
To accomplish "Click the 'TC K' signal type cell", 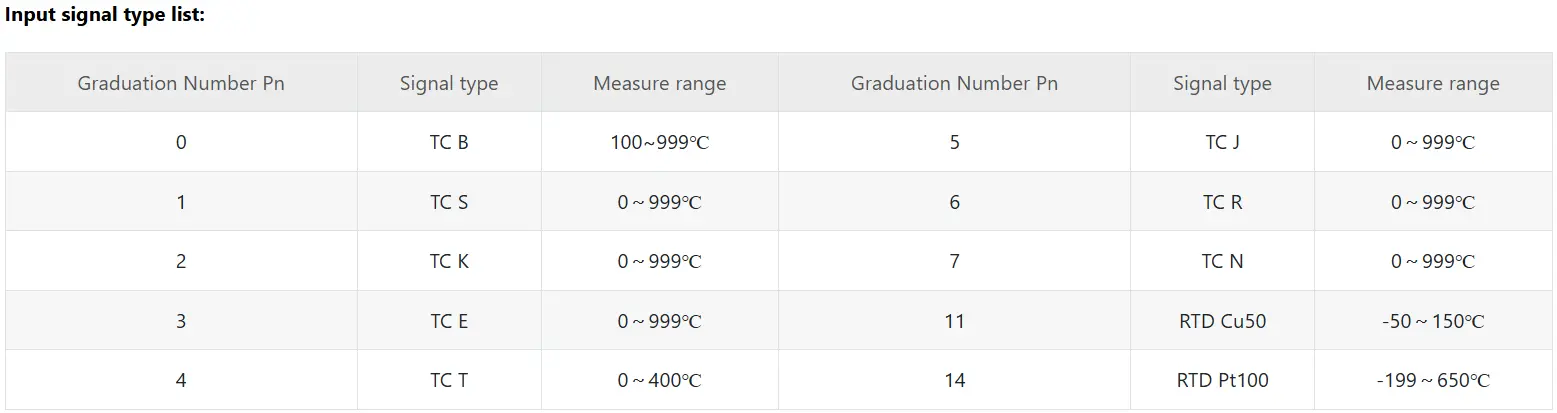I will tap(449, 261).
